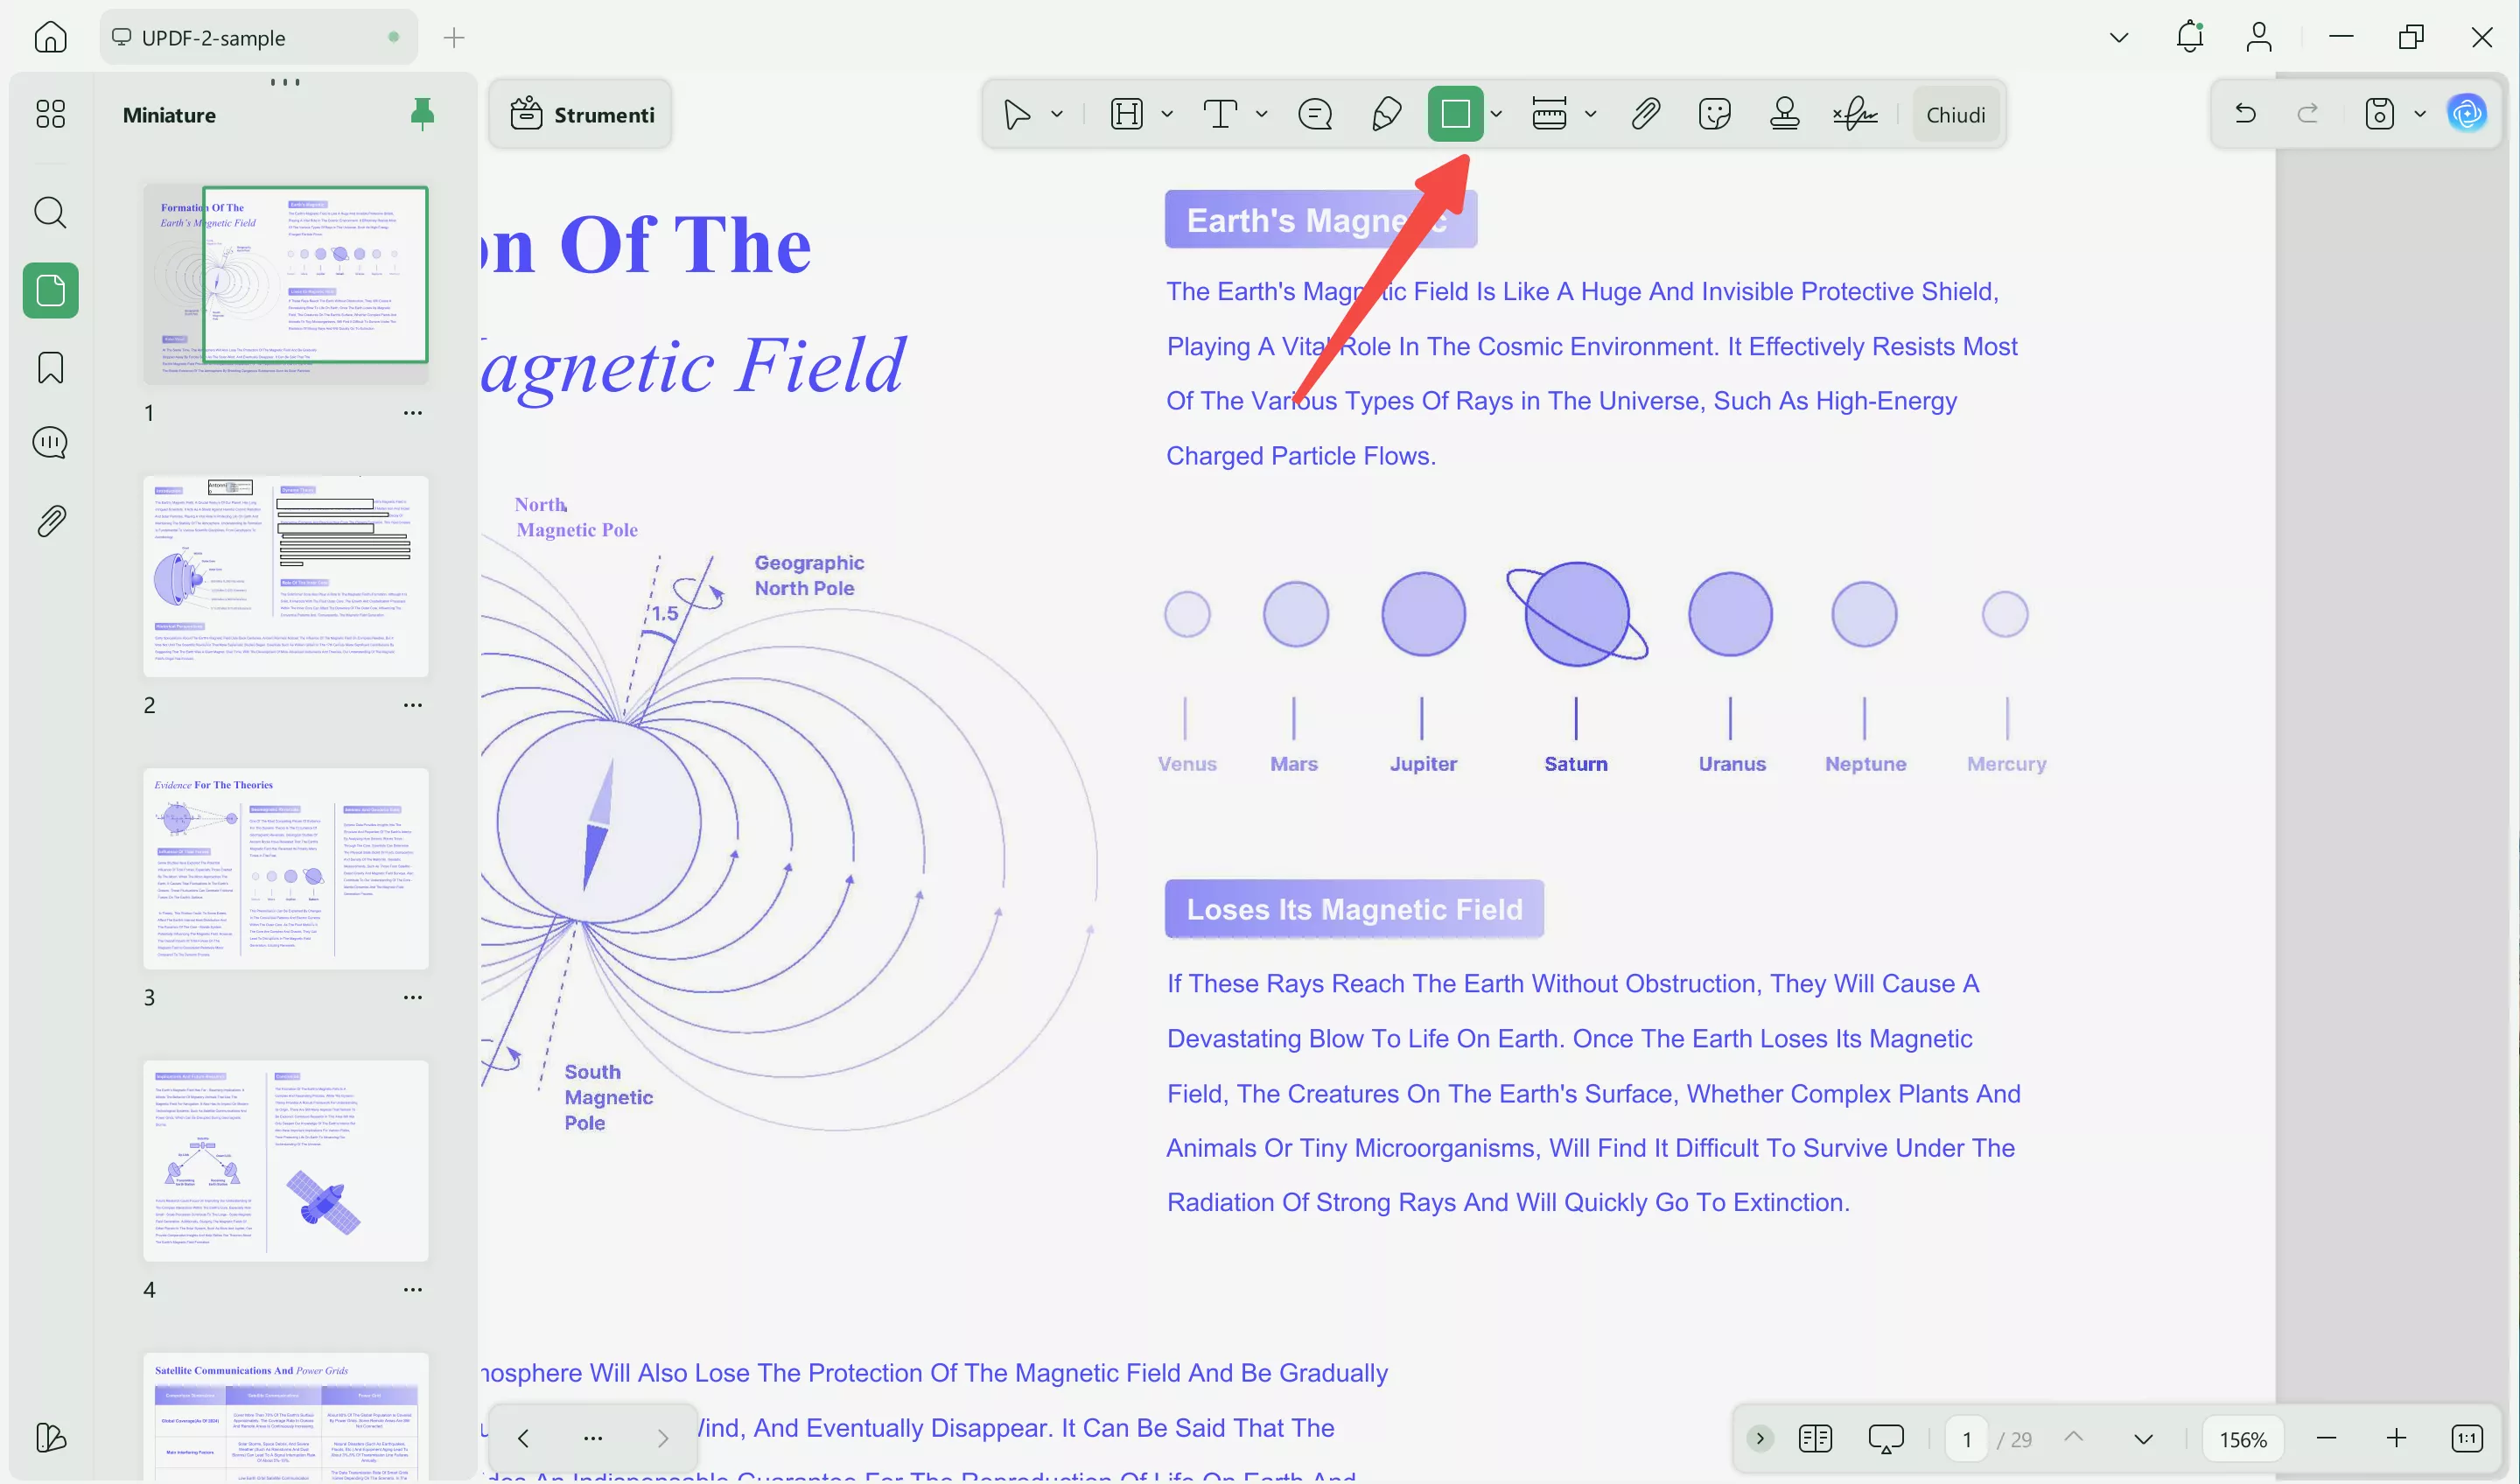Viewport: 2520px width, 1484px height.
Task: Select the sticker tool
Action: [1714, 114]
